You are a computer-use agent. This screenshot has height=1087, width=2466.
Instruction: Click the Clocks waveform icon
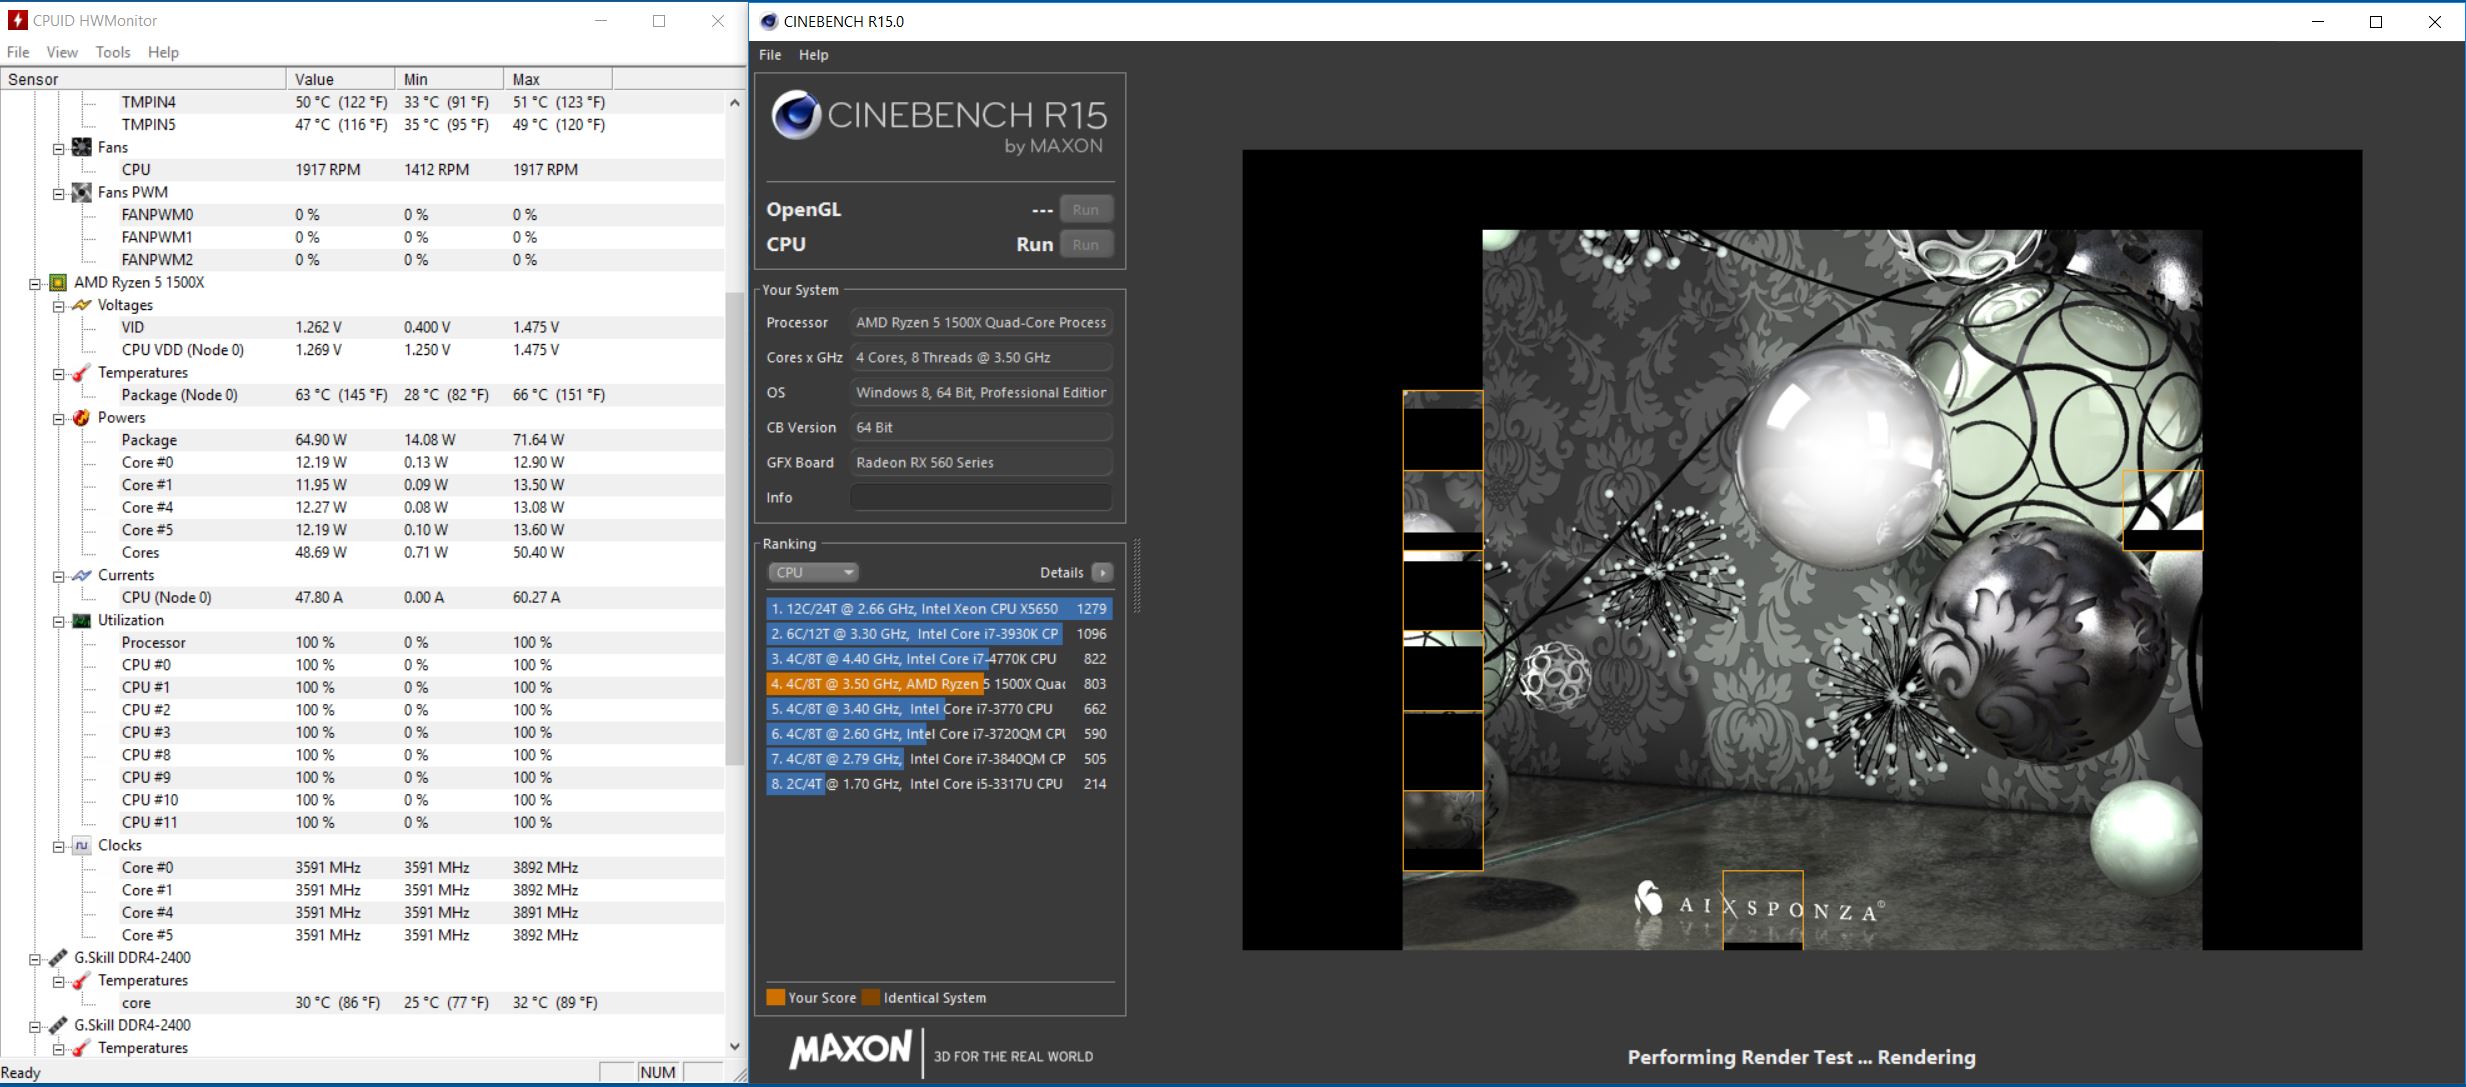82,845
